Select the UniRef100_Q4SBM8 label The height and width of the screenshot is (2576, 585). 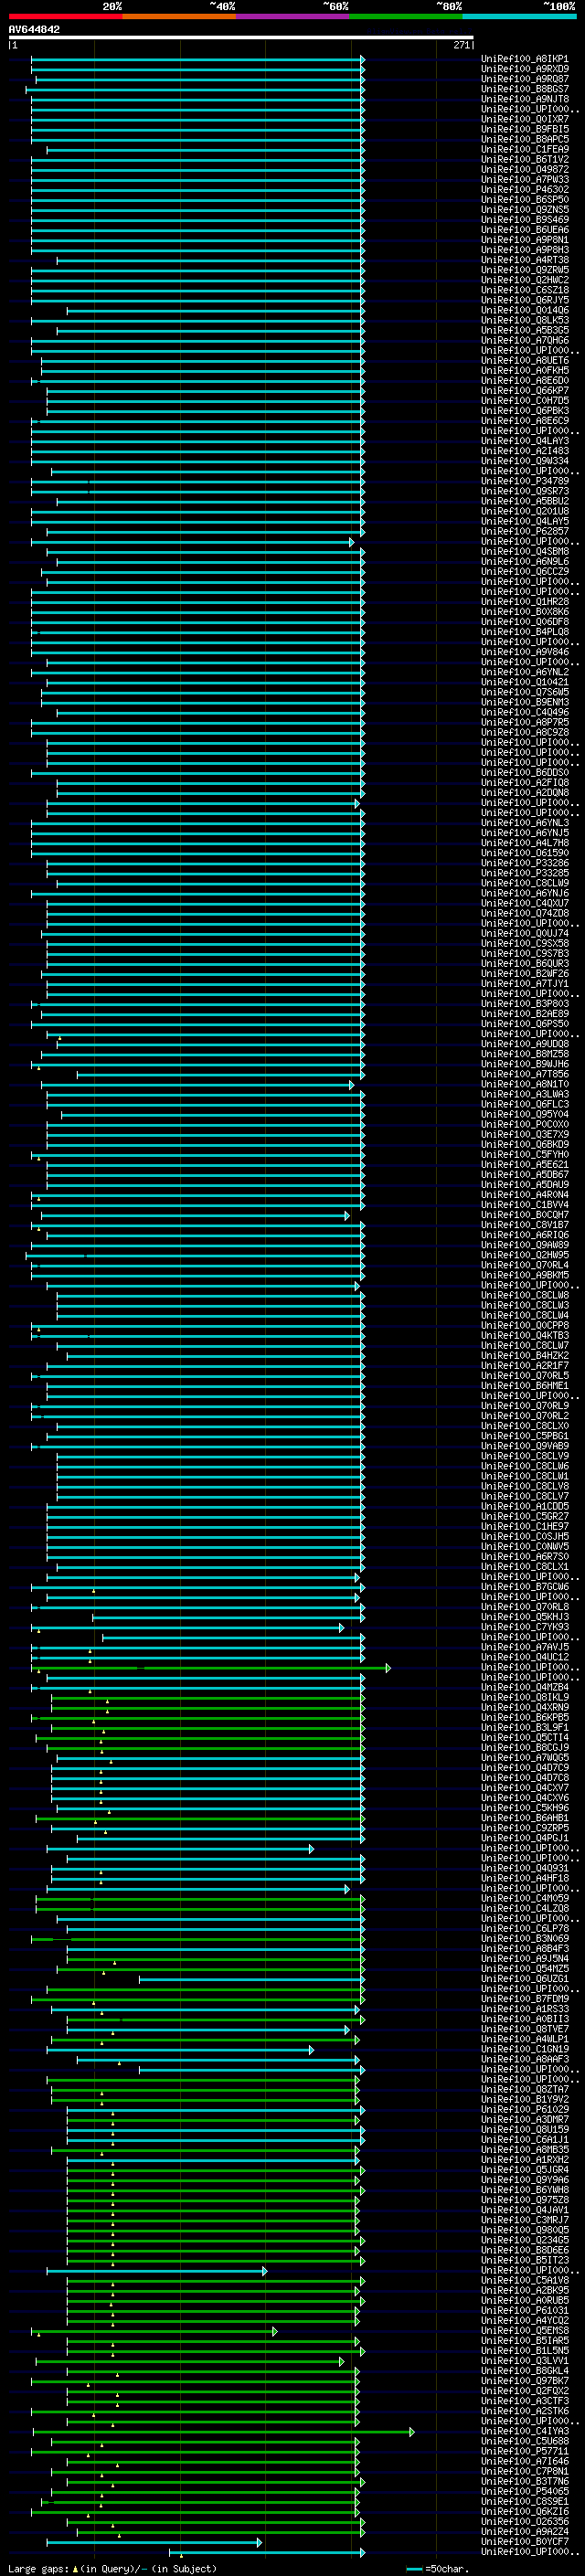coord(525,551)
